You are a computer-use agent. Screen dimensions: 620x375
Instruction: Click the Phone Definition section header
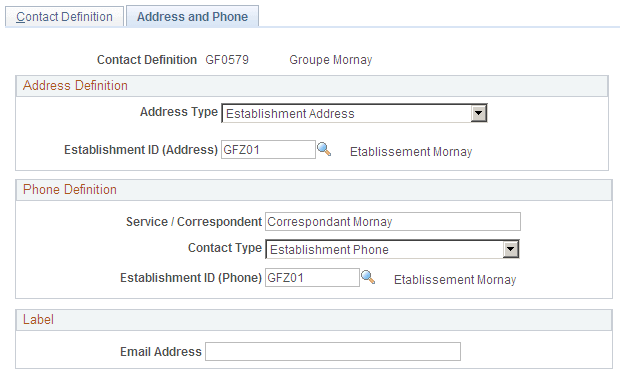pyautogui.click(x=314, y=190)
